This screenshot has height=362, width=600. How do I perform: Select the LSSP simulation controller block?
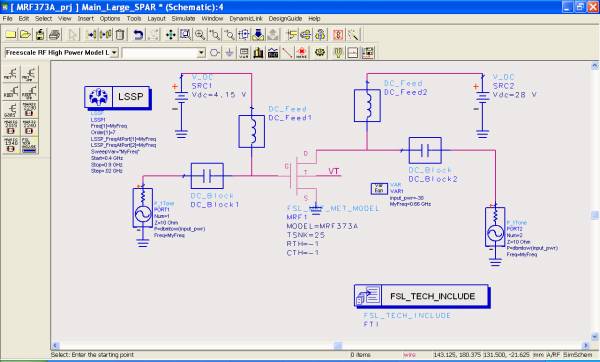(x=117, y=97)
